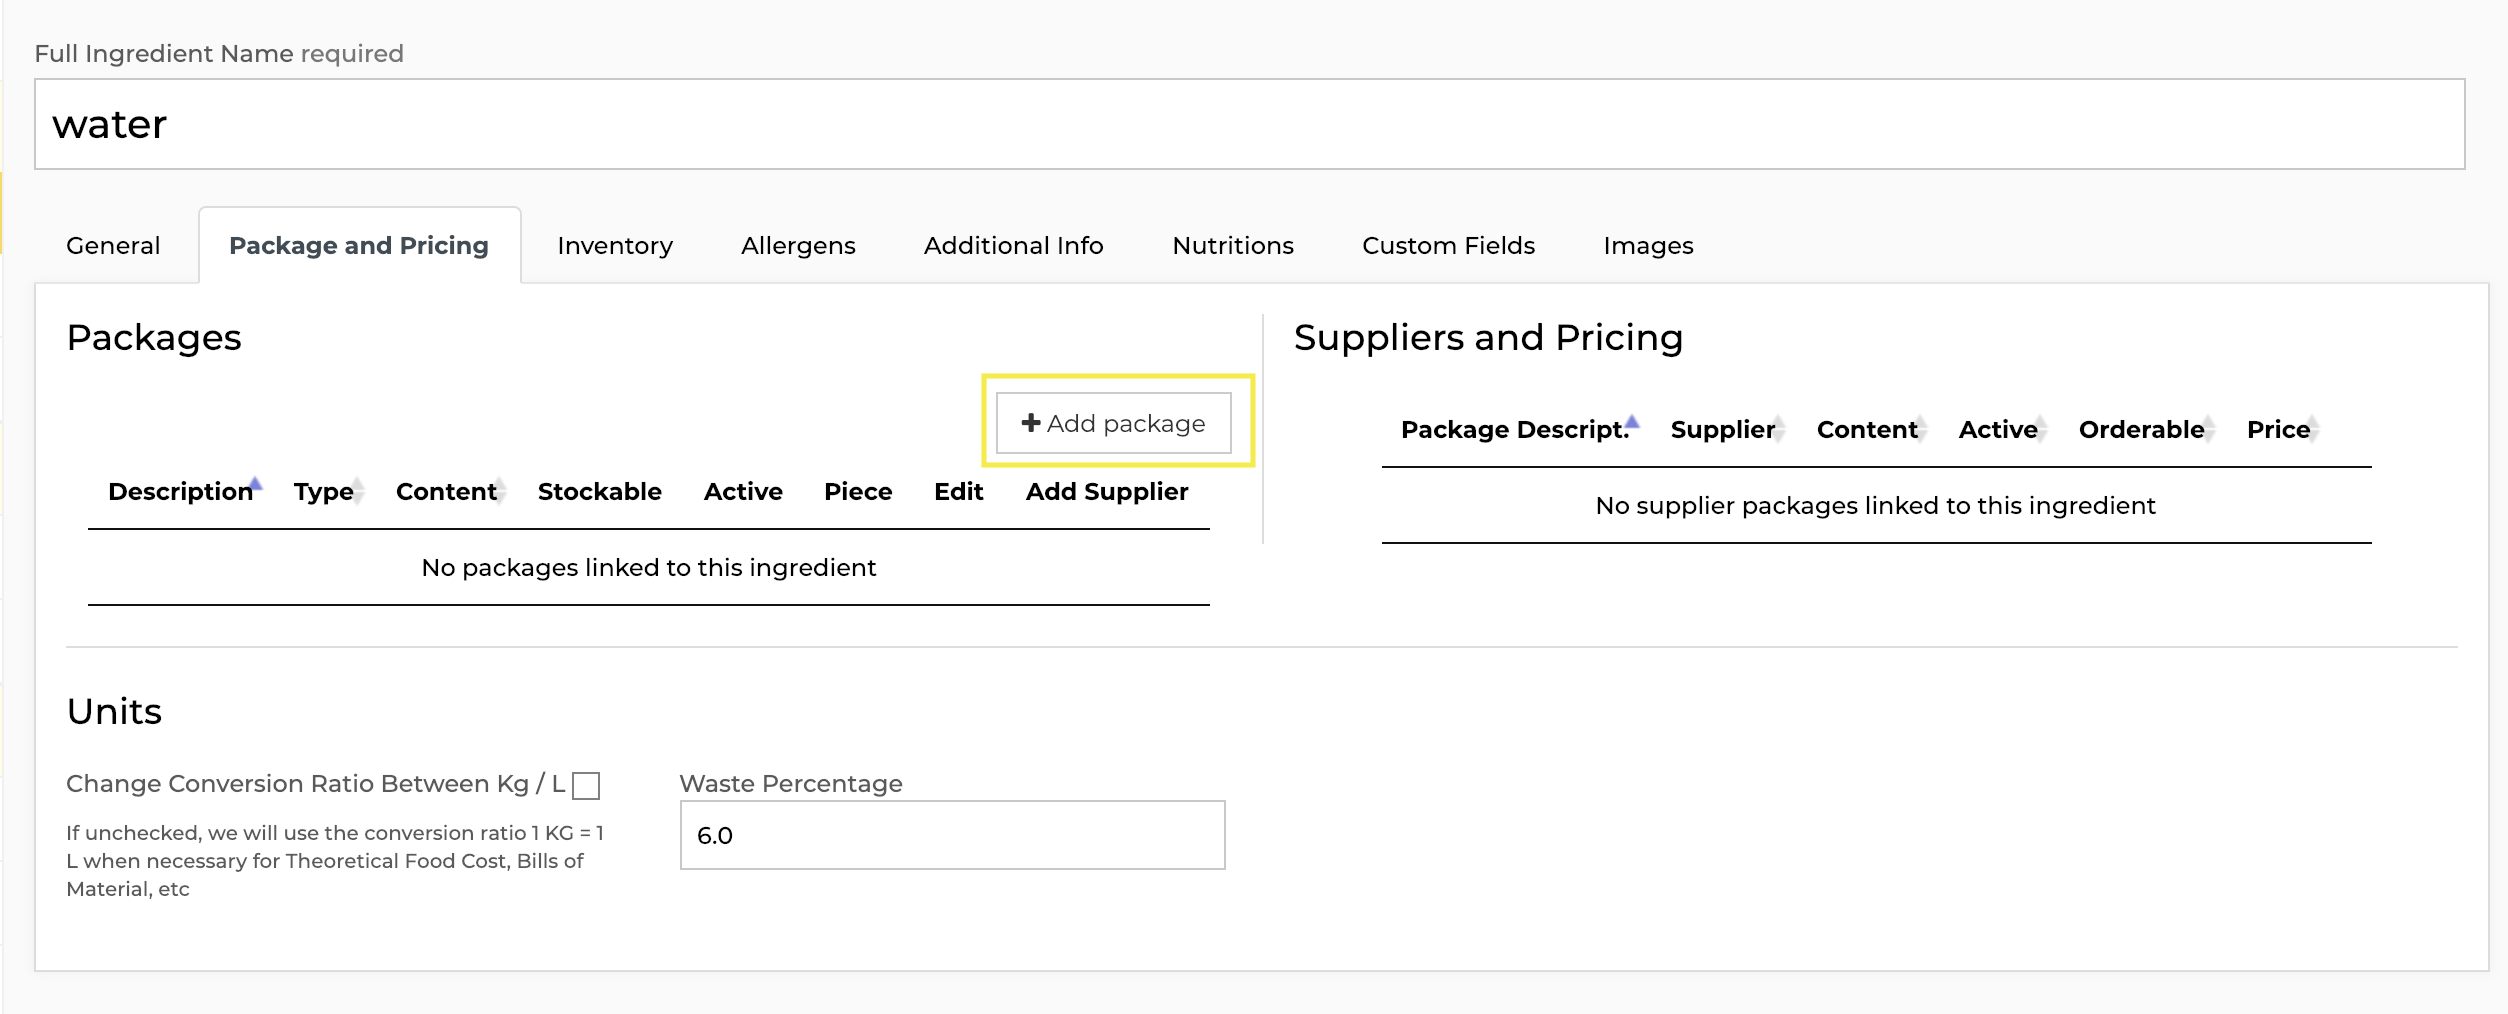Open the Nutritions tab
Screen dimensions: 2508x1014
1232,245
